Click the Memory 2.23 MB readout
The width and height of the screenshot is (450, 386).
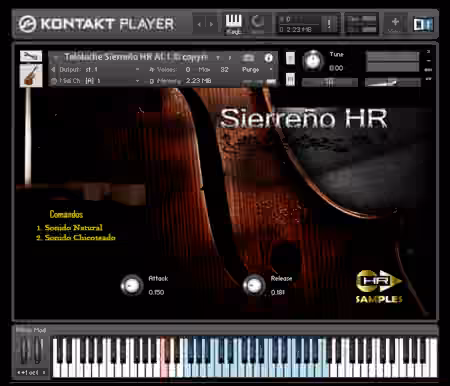tap(198, 81)
